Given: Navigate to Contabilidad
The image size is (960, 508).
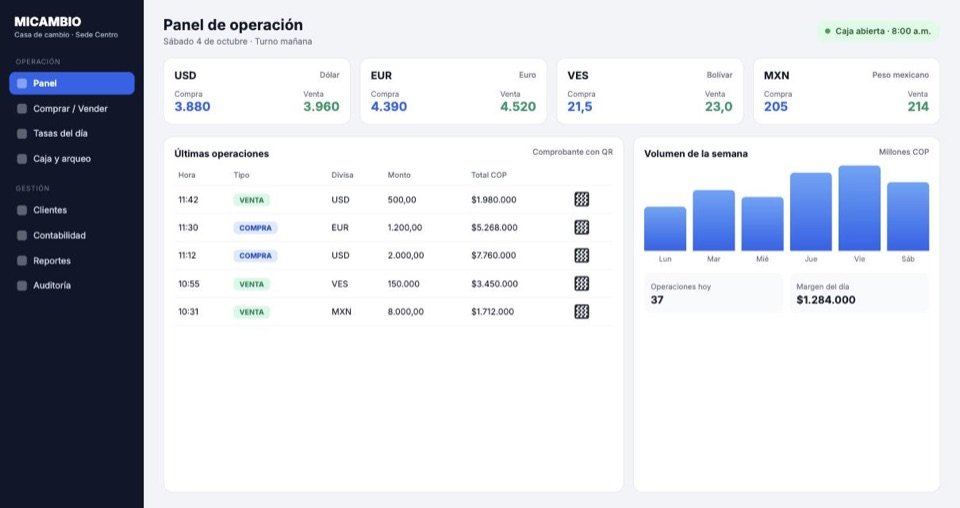Looking at the screenshot, I should pyautogui.click(x=72, y=235).
